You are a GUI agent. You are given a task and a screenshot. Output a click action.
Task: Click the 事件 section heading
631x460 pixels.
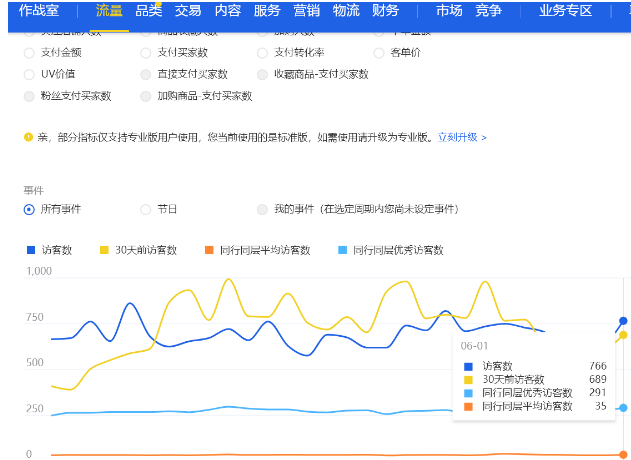coord(33,190)
